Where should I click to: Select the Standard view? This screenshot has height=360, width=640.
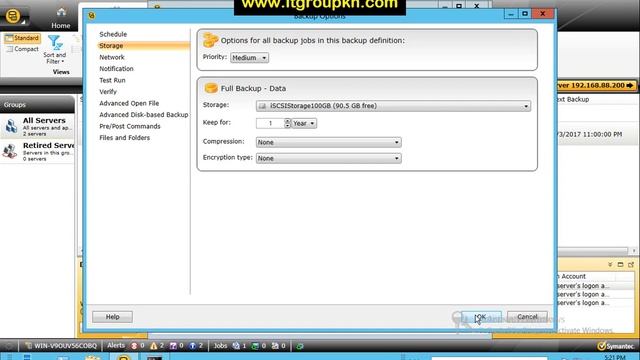coord(22,38)
